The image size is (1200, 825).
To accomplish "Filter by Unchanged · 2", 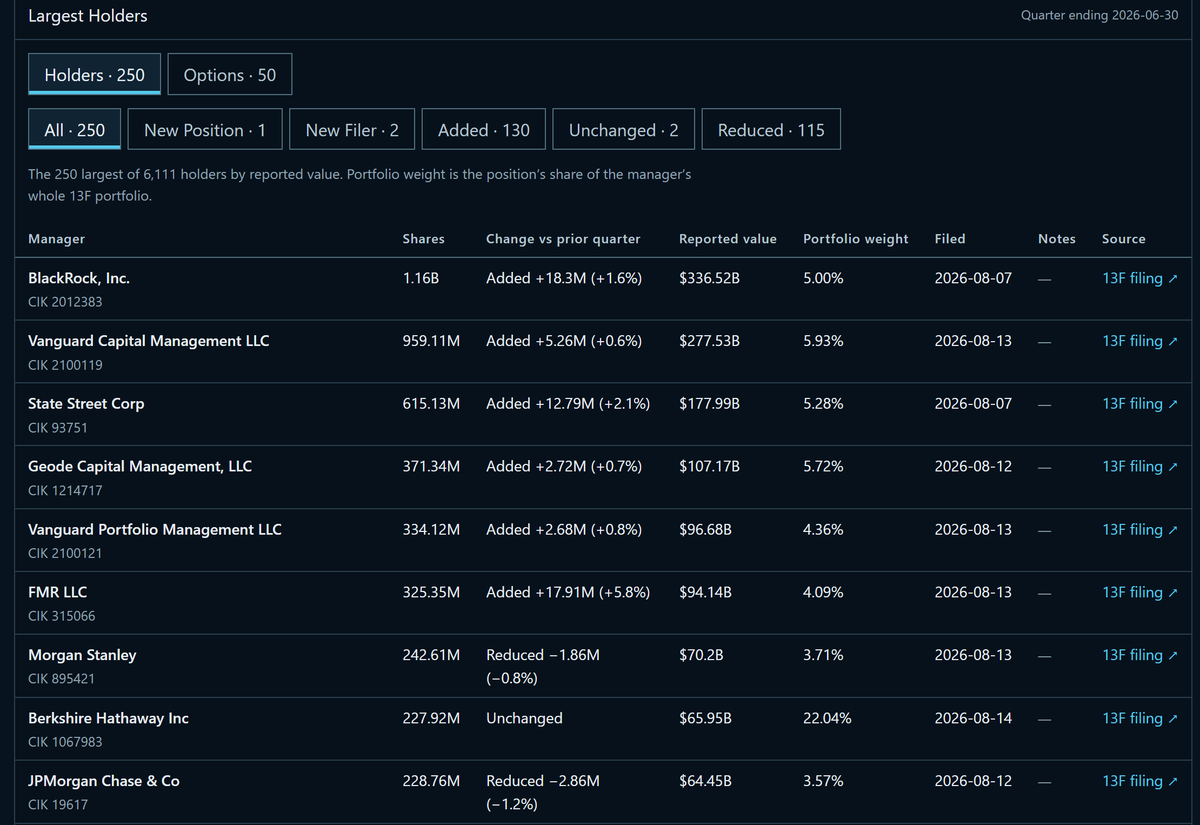I will (x=624, y=130).
